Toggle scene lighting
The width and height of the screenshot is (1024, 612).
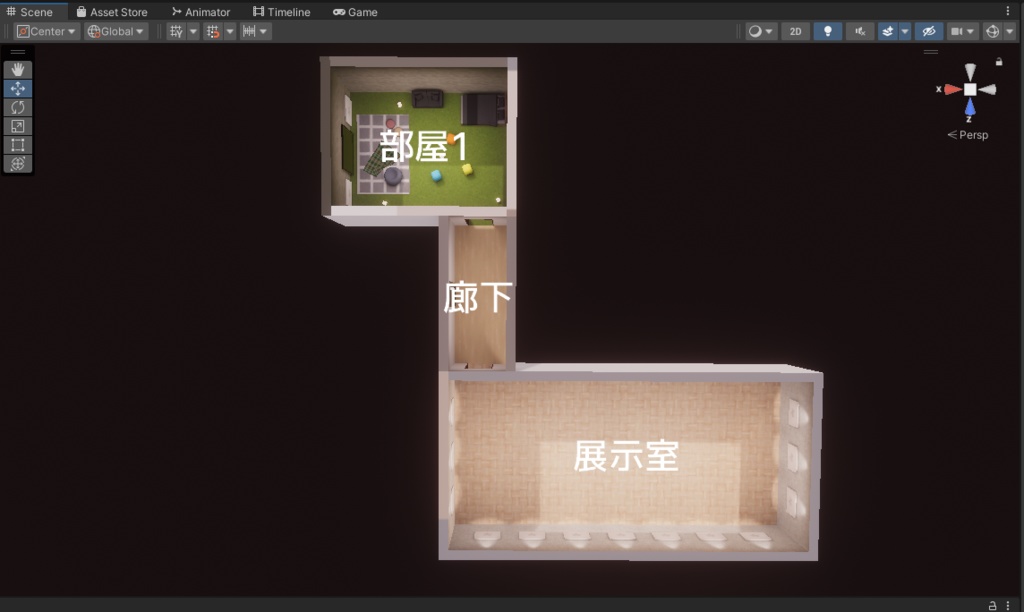pos(827,31)
